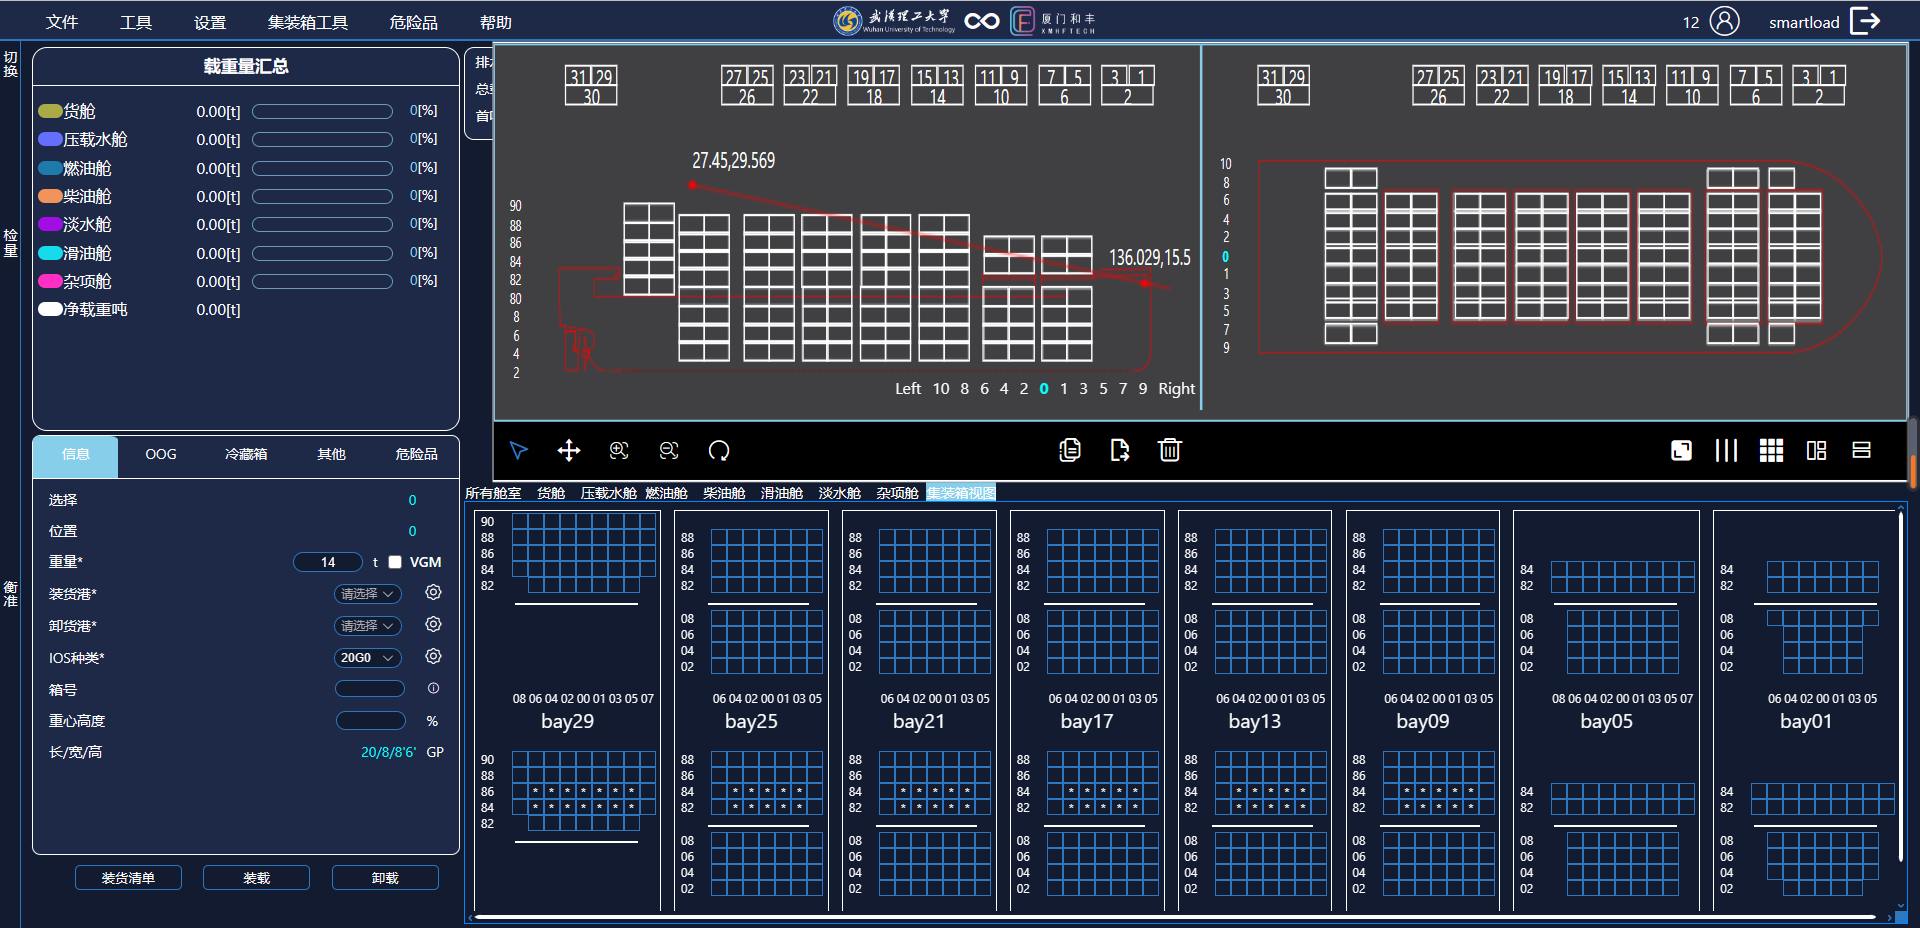Enable the VGM checkbox

[x=394, y=562]
